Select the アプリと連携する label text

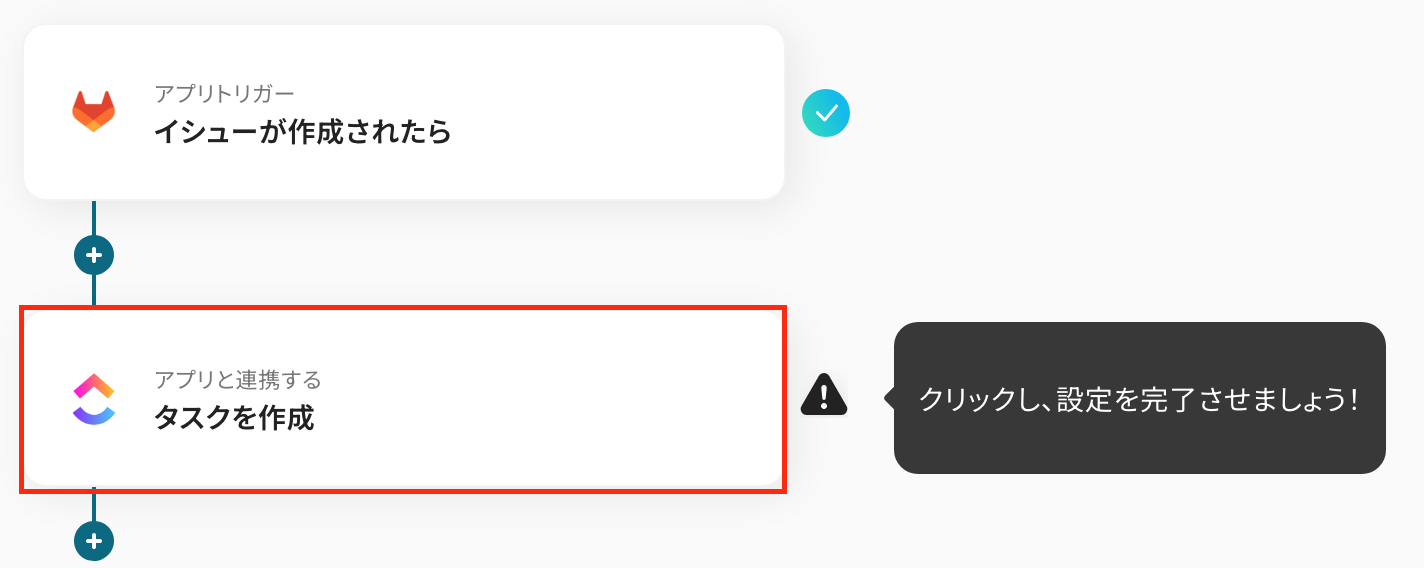click(x=238, y=380)
